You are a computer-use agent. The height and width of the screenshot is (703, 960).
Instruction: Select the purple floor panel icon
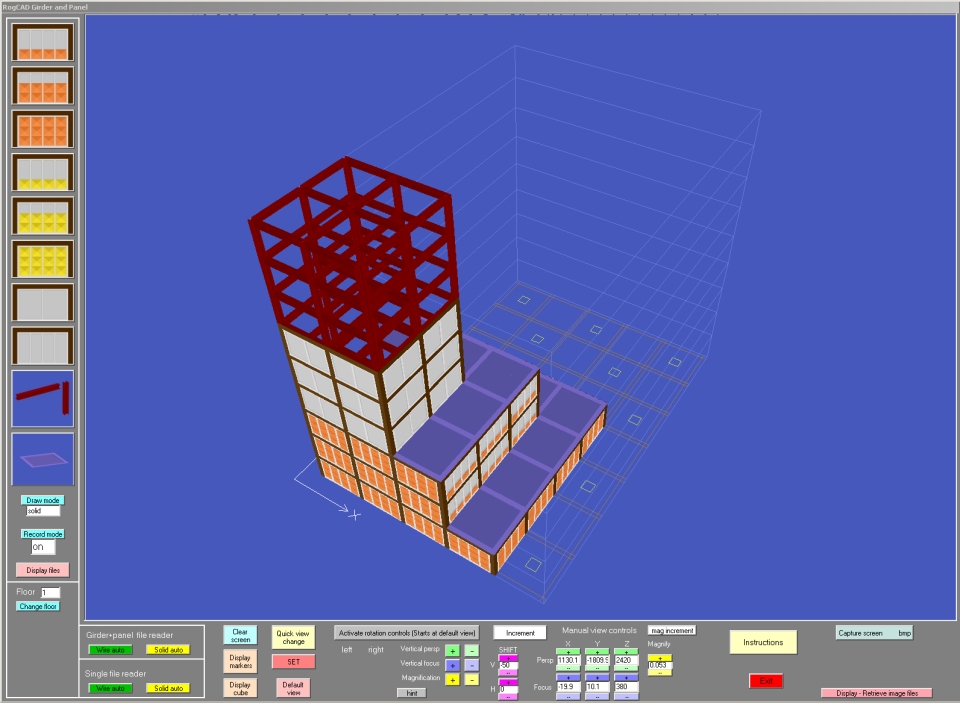[41, 459]
